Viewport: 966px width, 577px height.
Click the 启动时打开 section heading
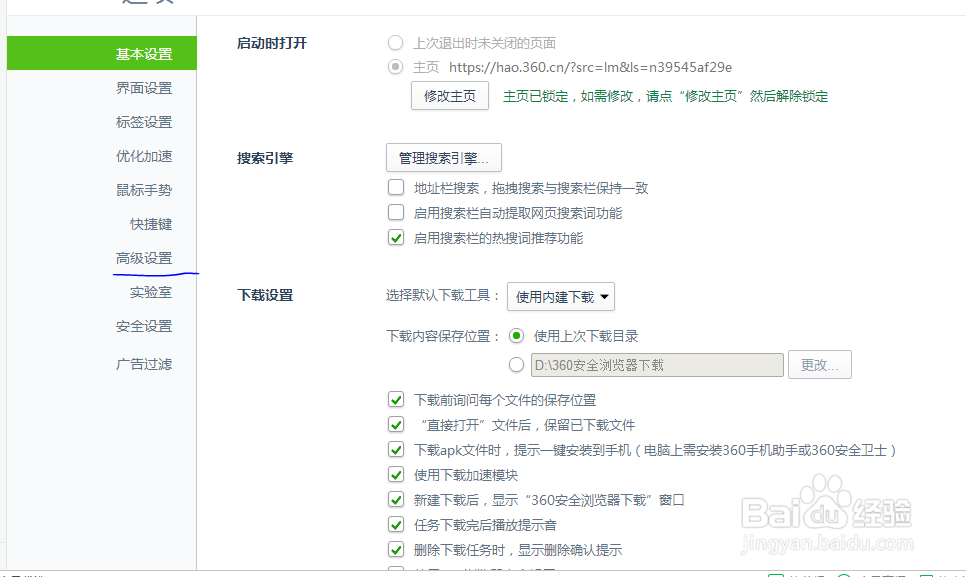click(272, 43)
